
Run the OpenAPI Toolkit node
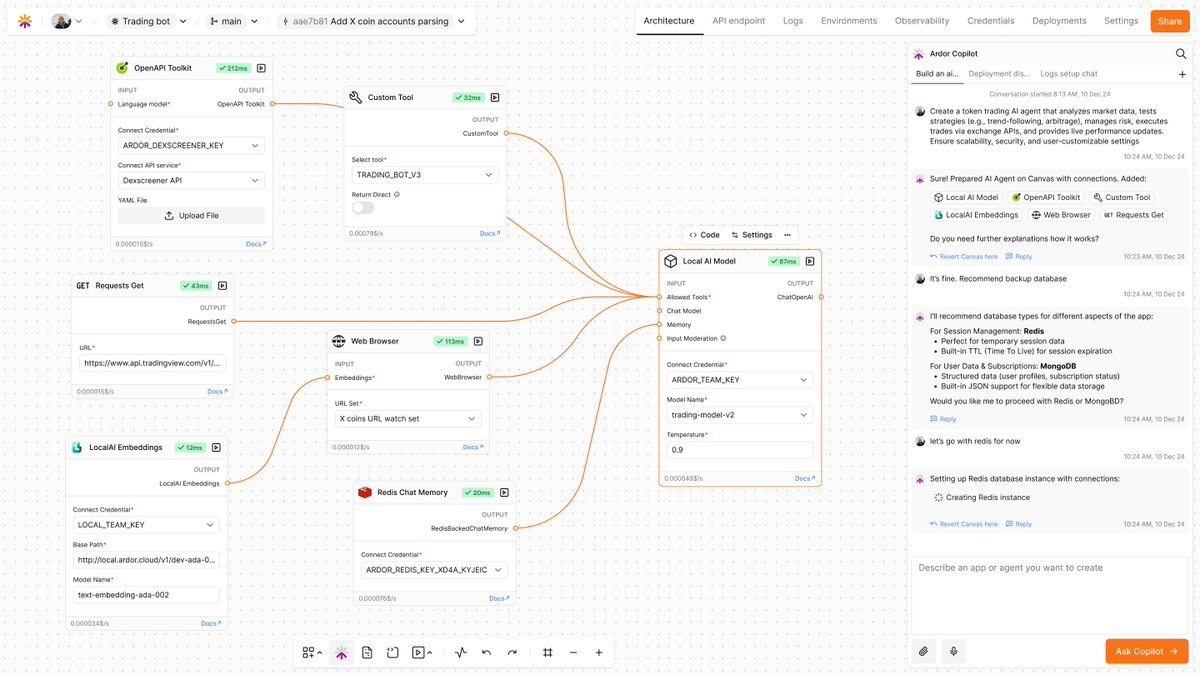click(261, 68)
